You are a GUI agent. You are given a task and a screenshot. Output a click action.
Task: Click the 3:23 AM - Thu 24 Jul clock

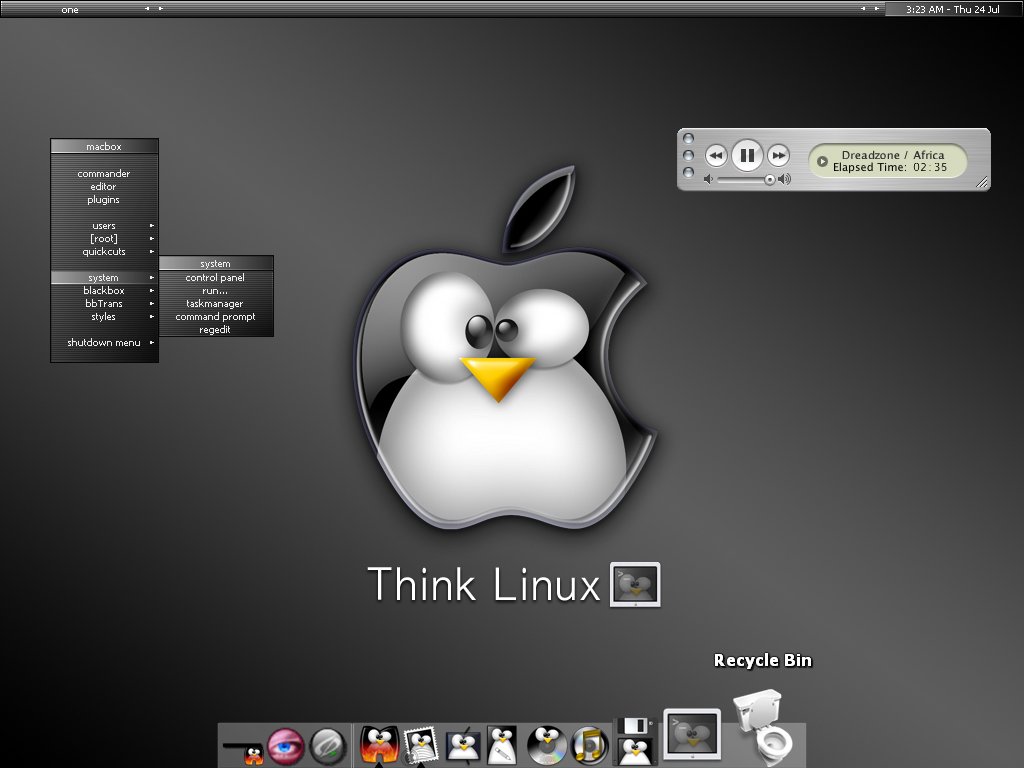(953, 9)
